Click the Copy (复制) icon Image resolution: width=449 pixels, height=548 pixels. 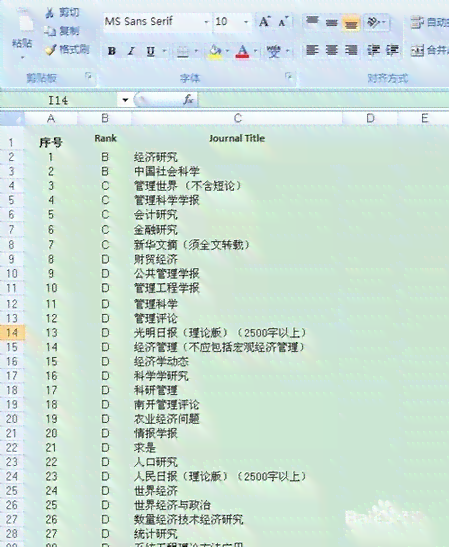coord(50,31)
